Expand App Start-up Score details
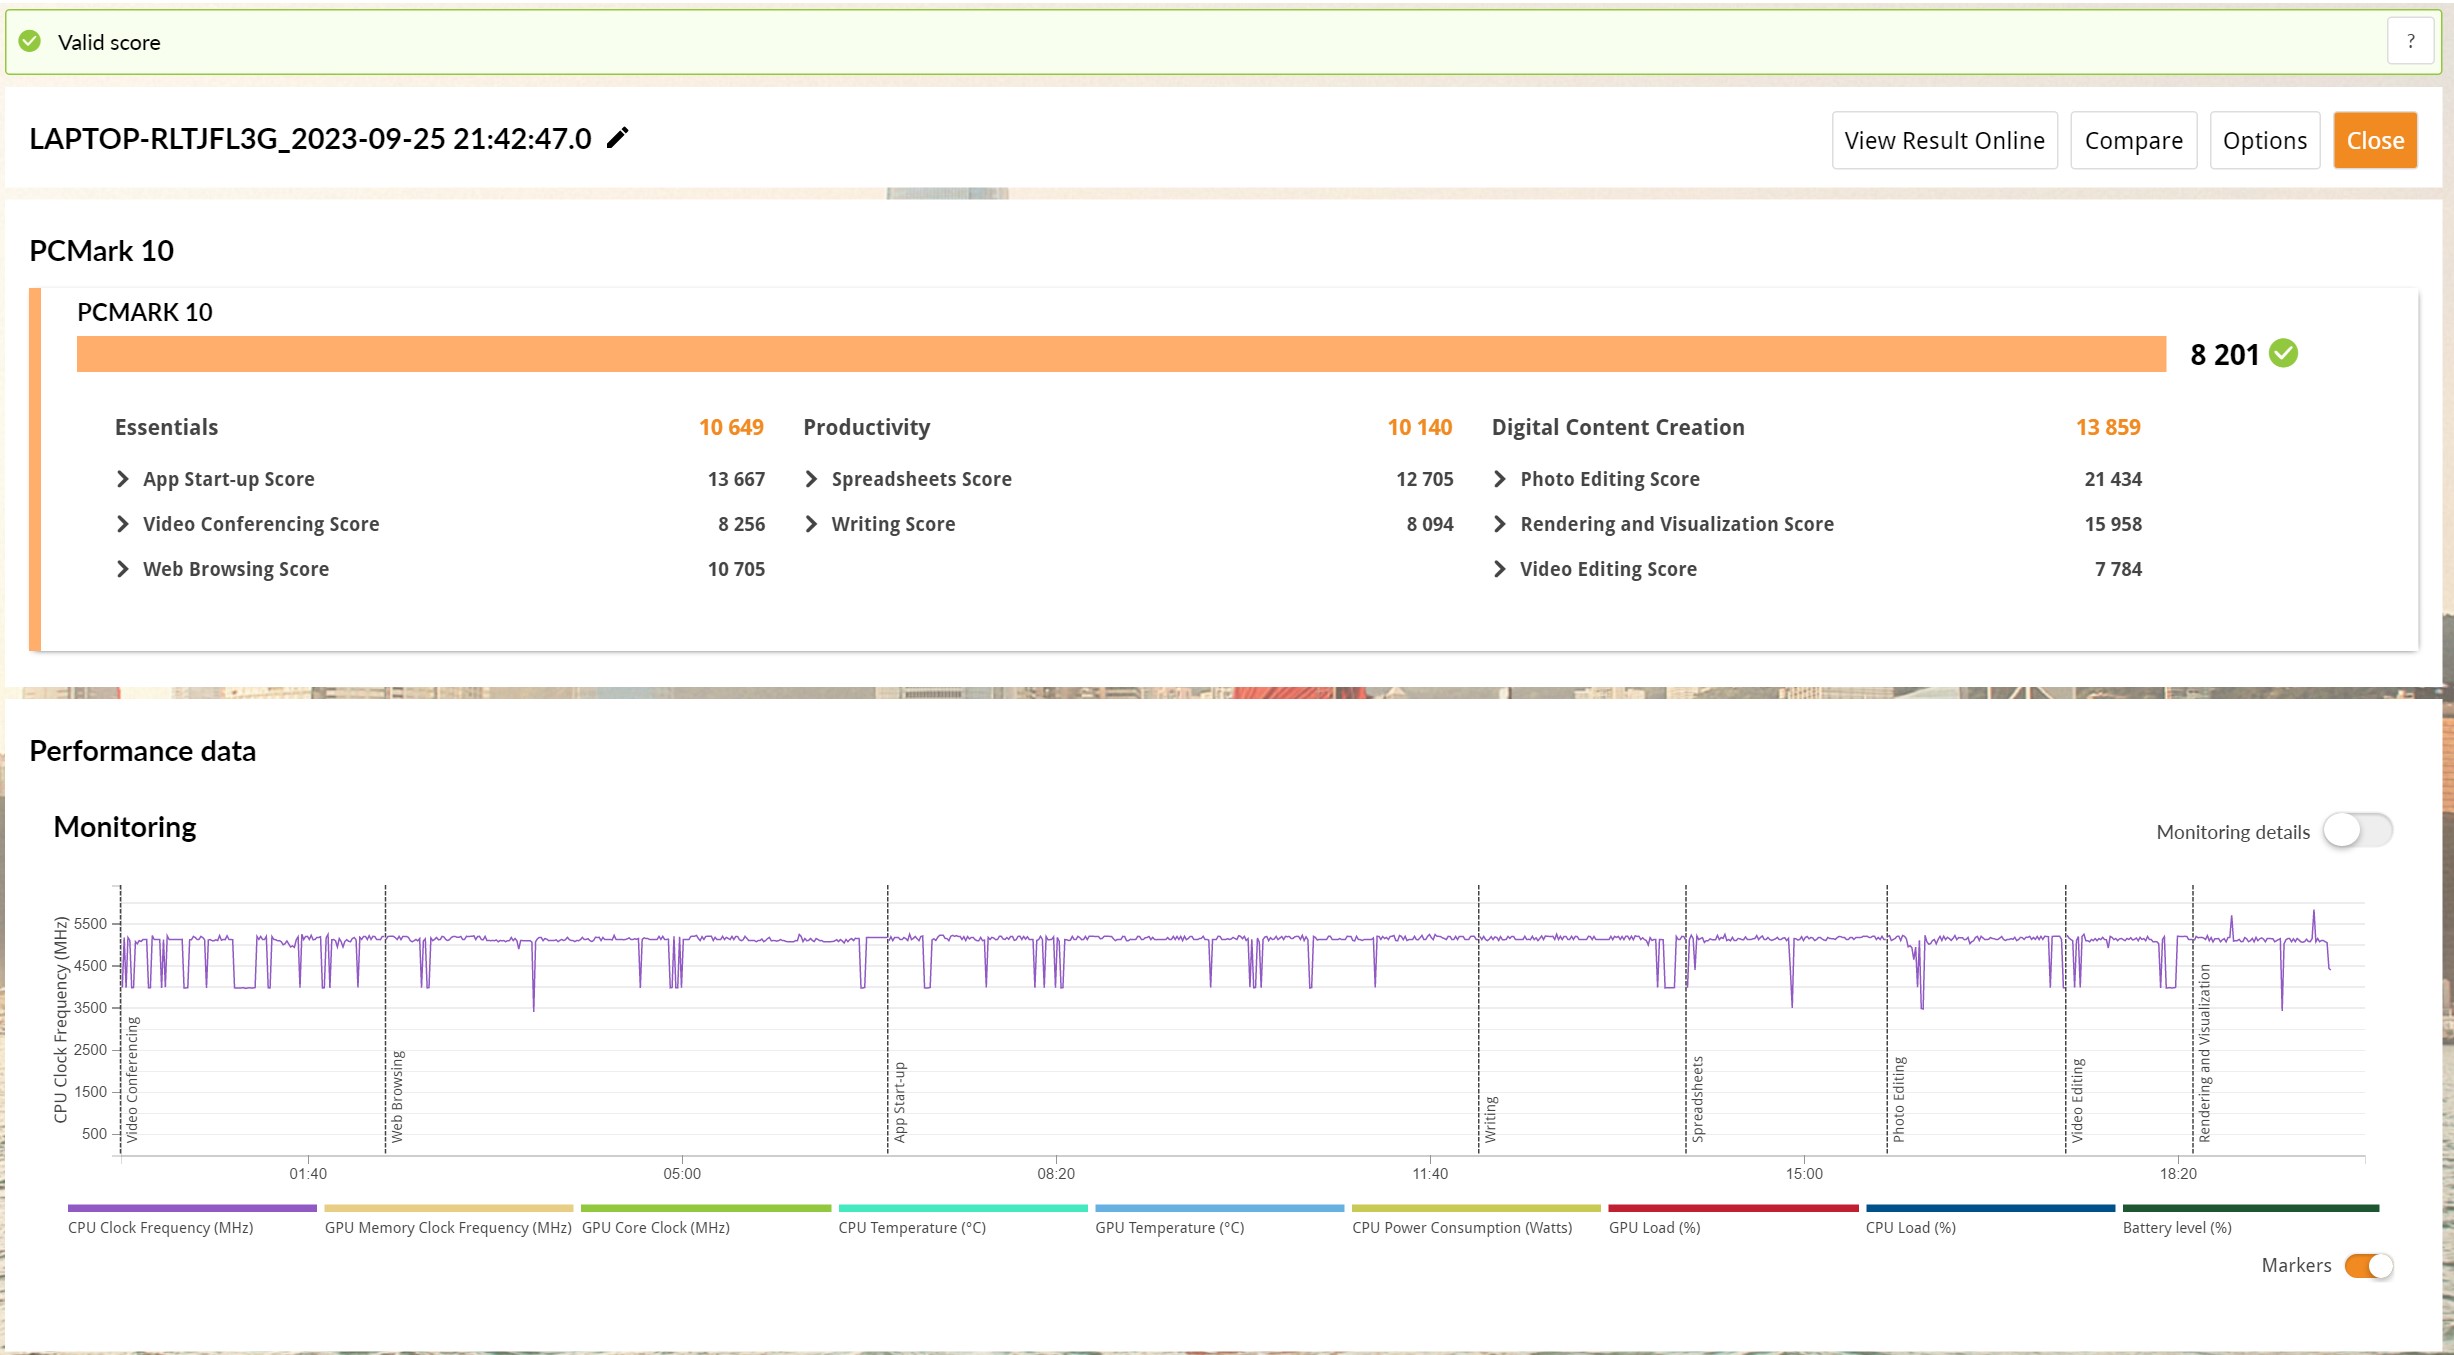The height and width of the screenshot is (1355, 2454). click(123, 479)
